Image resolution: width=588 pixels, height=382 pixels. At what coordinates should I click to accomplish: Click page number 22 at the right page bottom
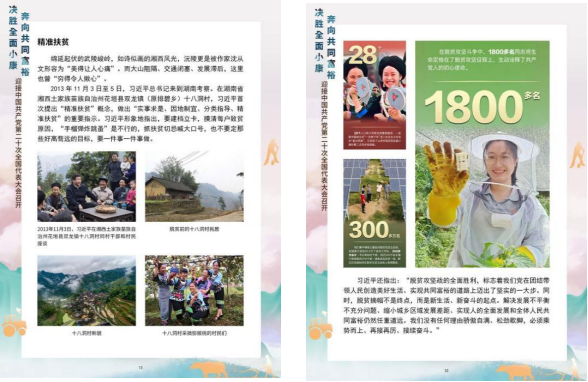446,370
